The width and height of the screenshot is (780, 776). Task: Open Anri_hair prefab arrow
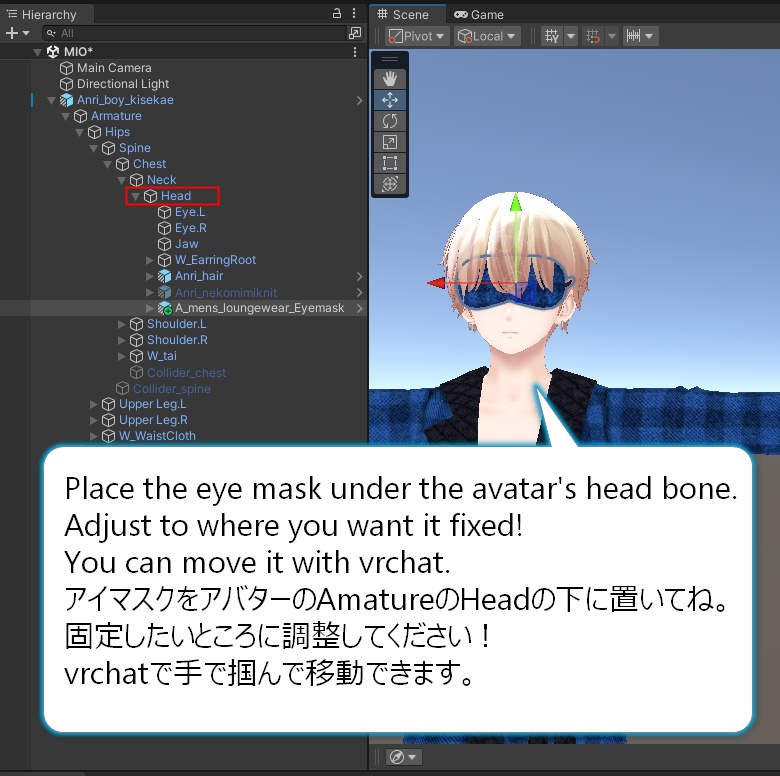359,276
